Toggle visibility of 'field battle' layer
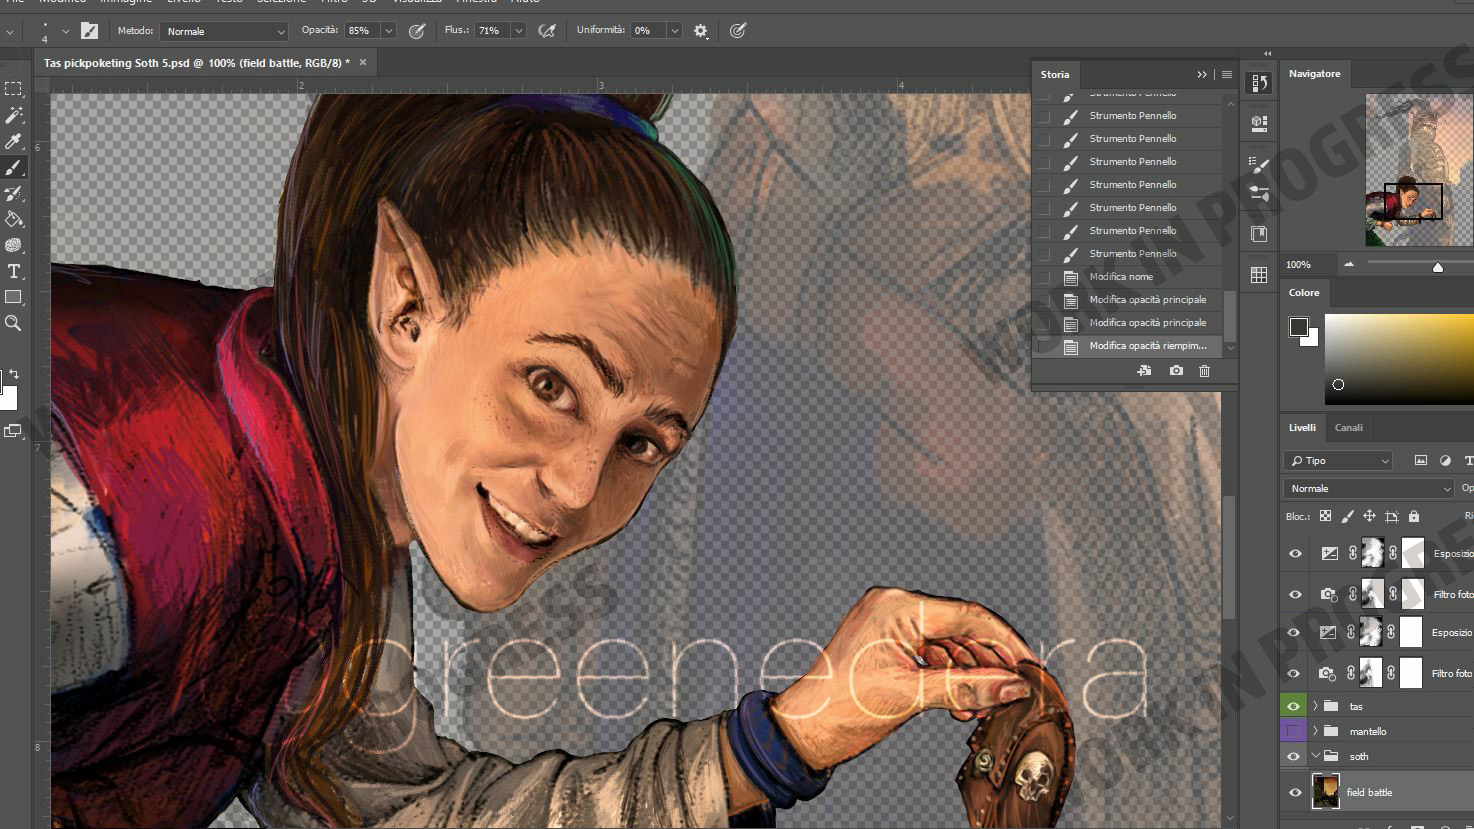 1295,792
